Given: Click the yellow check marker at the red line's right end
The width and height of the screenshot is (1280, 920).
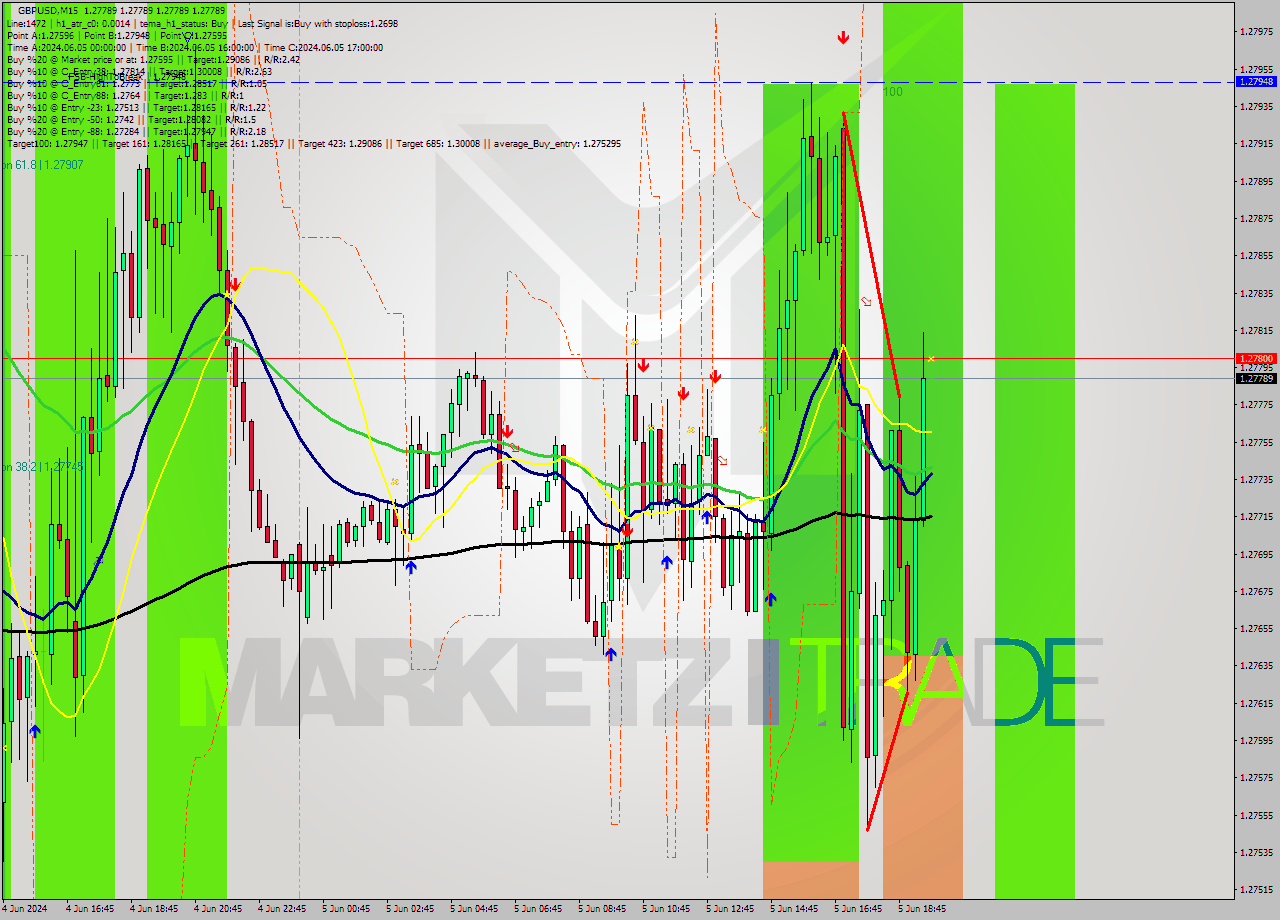Looking at the screenshot, I should click(932, 357).
